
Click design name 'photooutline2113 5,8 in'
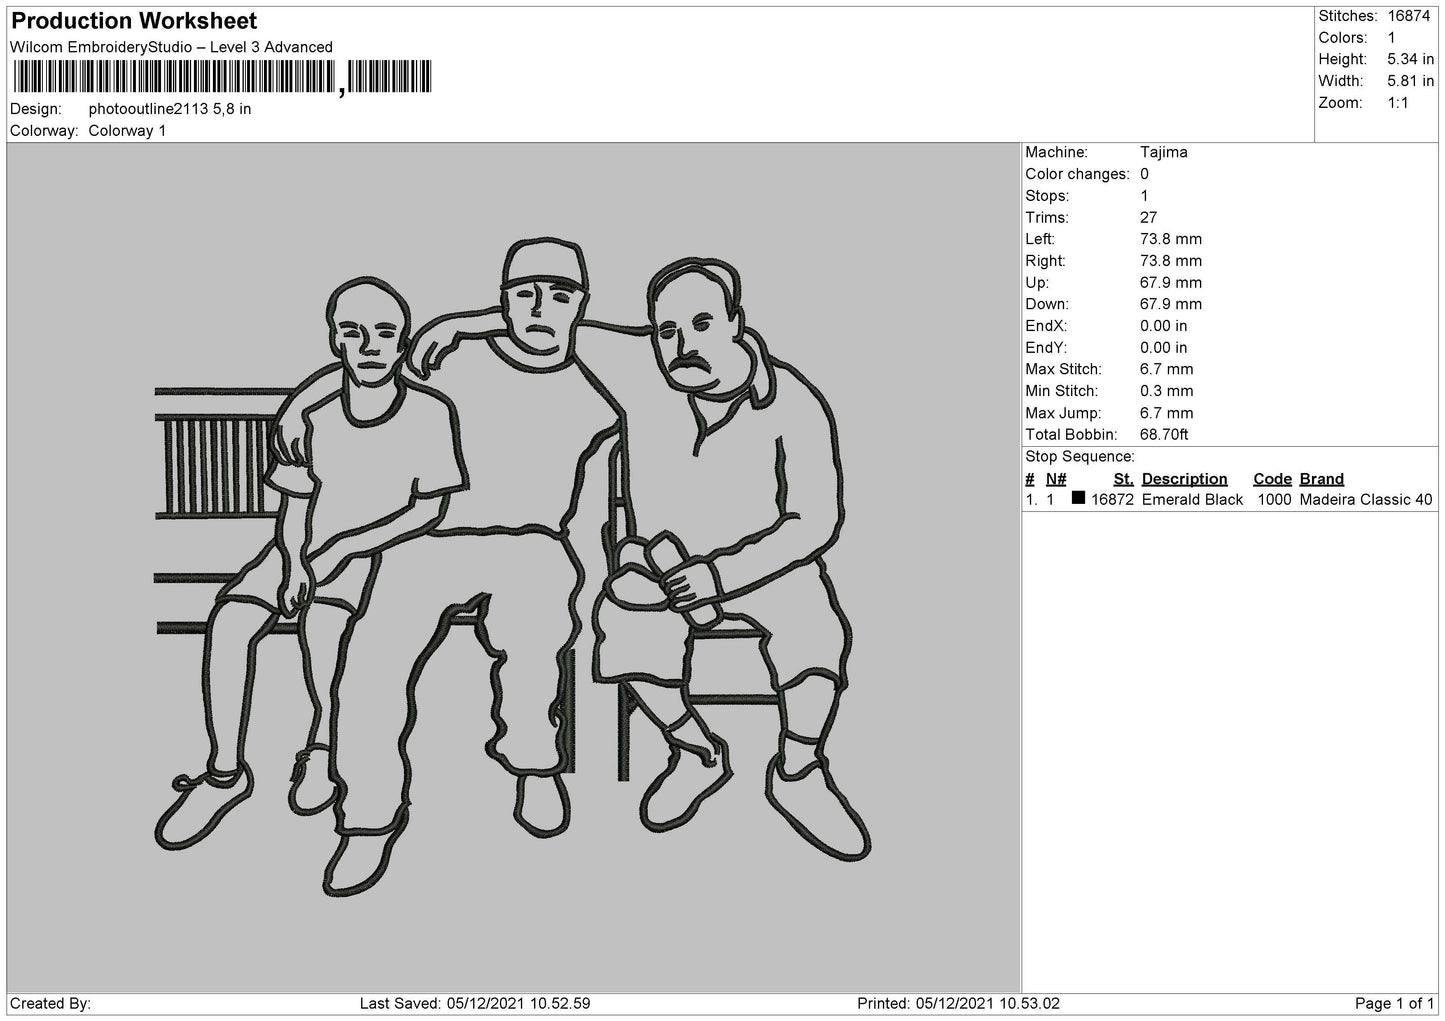point(170,109)
